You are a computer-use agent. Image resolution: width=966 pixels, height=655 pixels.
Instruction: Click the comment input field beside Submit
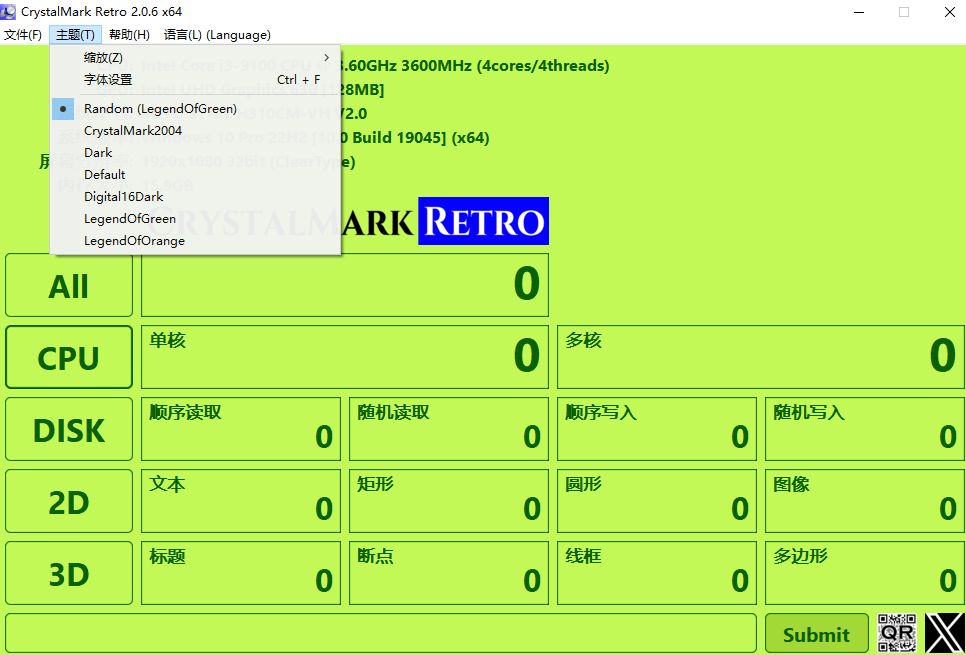coord(381,633)
